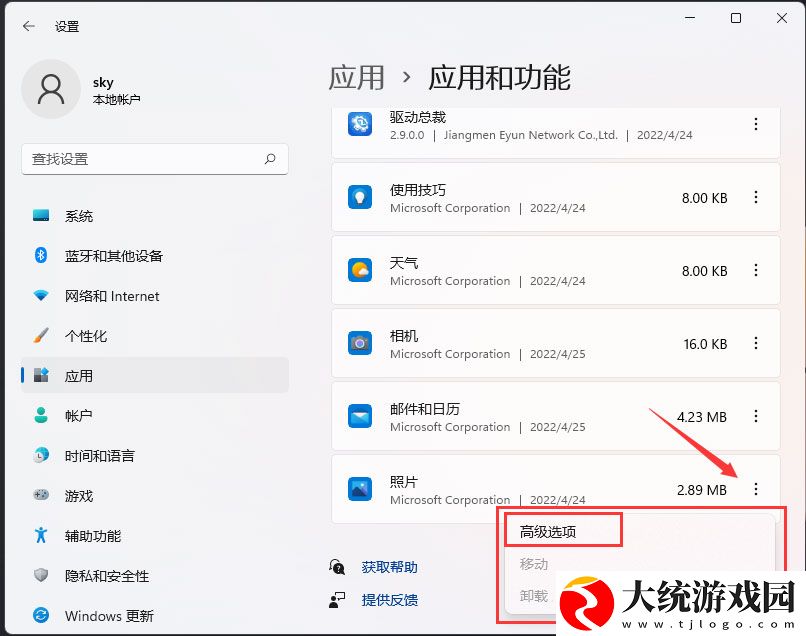Image resolution: width=806 pixels, height=636 pixels.
Task: Click the Windows 更新 sync icon
Action: (41, 615)
